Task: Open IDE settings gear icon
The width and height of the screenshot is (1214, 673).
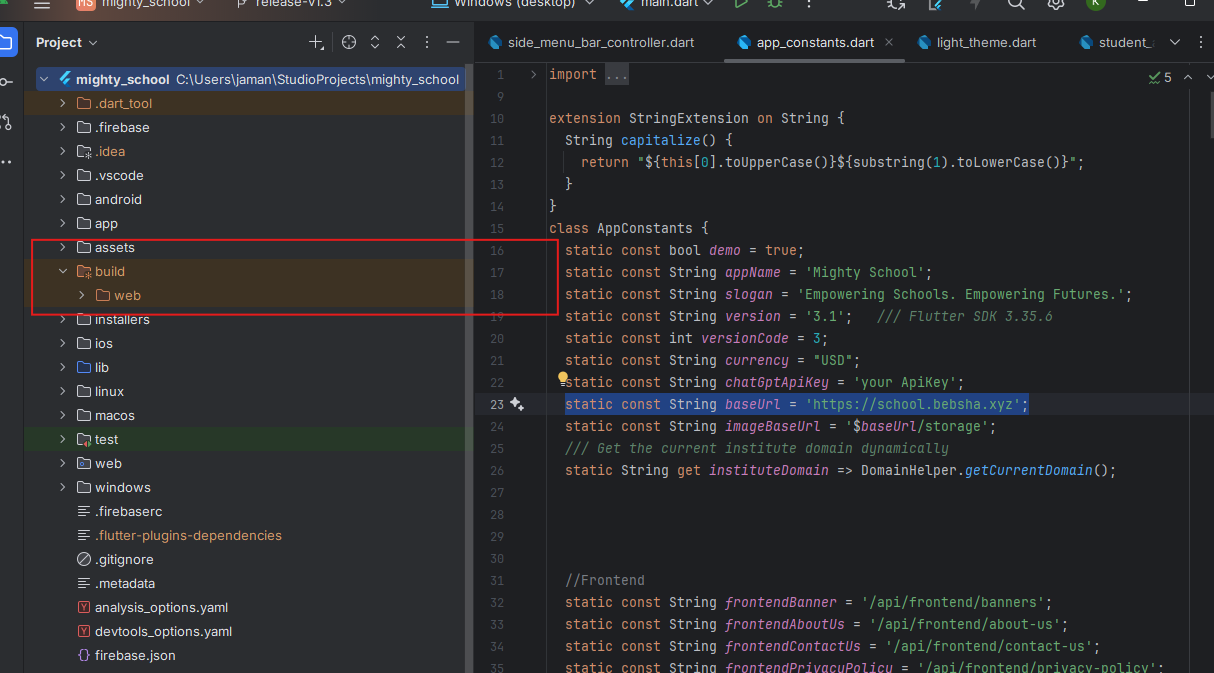Action: tap(1055, 4)
